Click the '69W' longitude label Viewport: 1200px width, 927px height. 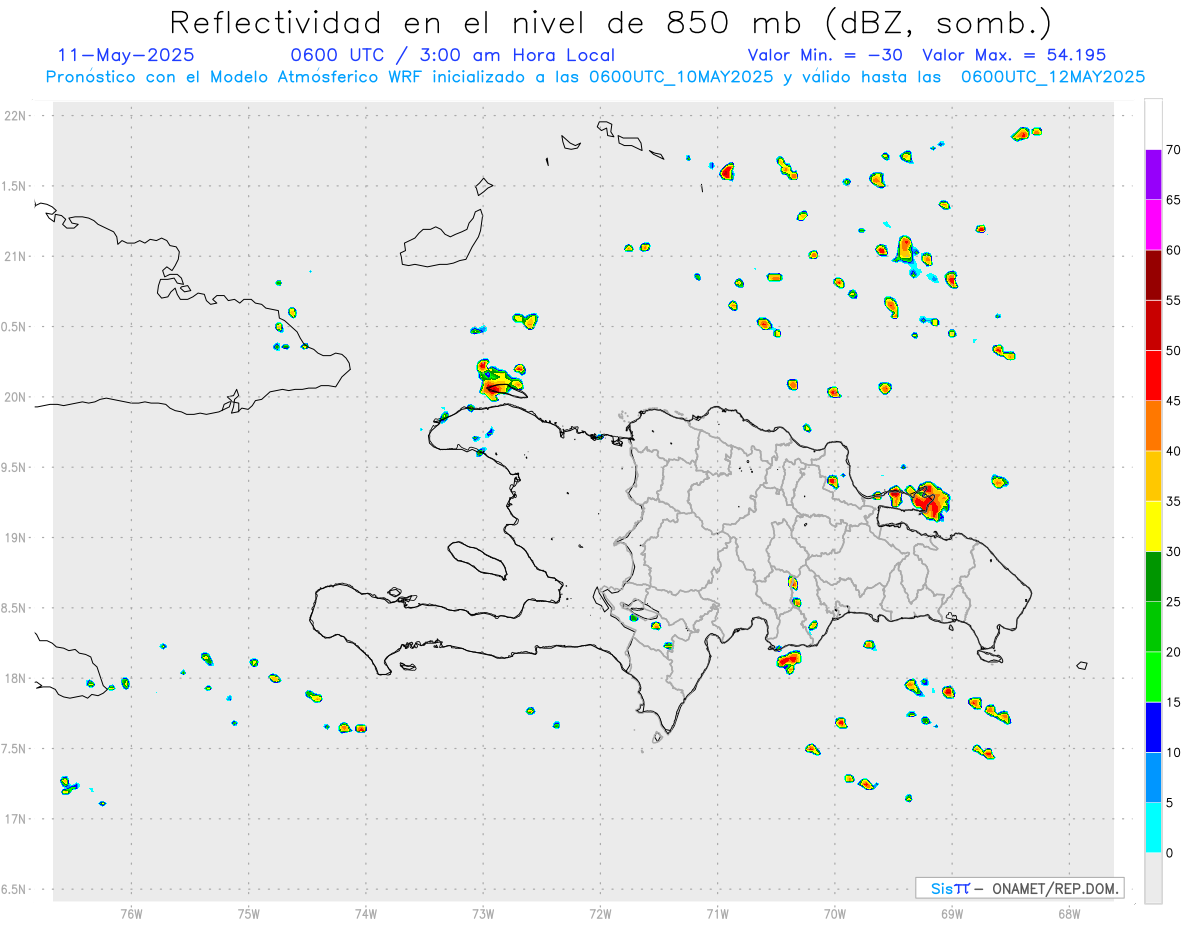[x=952, y=912]
